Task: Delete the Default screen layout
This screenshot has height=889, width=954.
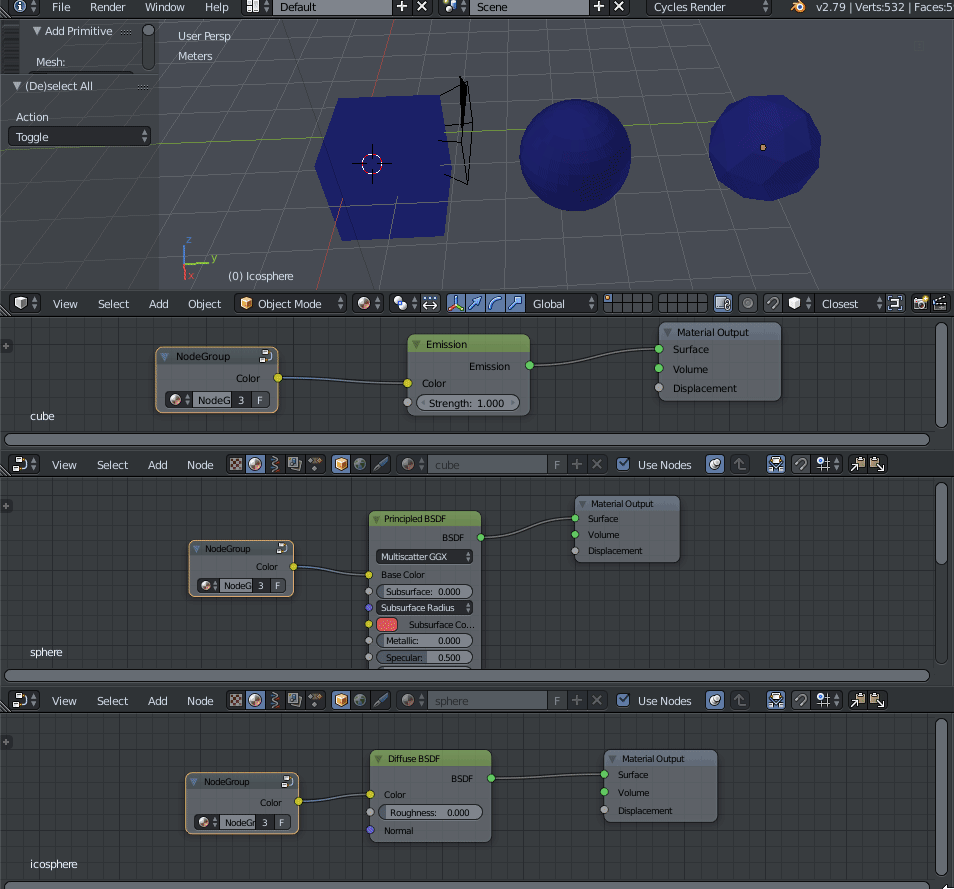Action: point(422,7)
